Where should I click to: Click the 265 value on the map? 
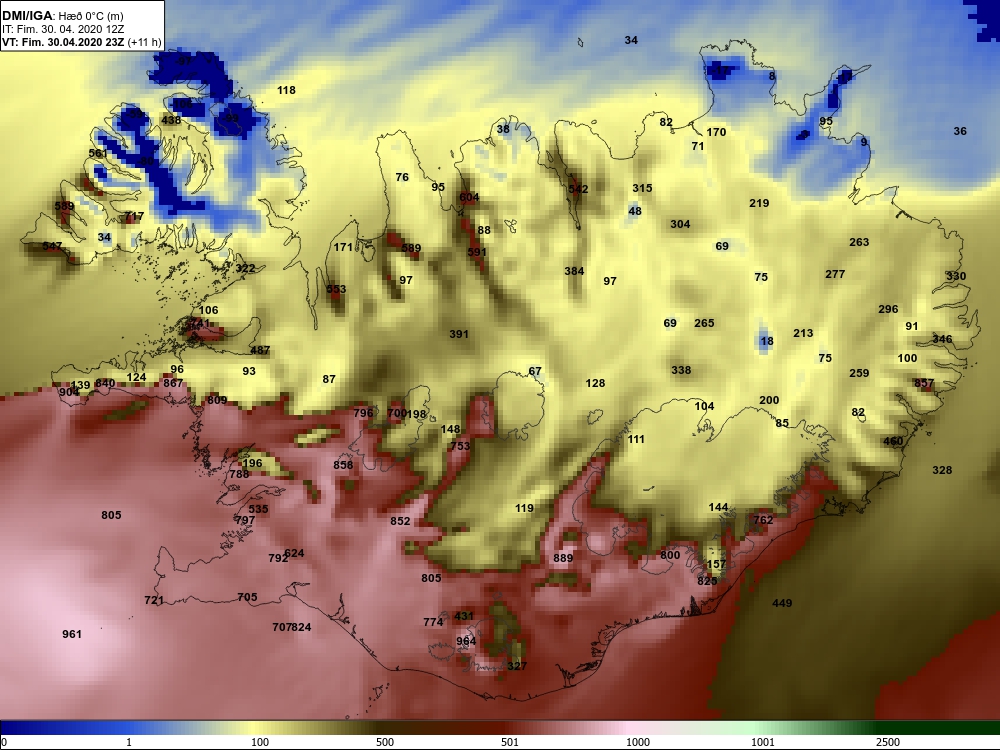(x=704, y=323)
